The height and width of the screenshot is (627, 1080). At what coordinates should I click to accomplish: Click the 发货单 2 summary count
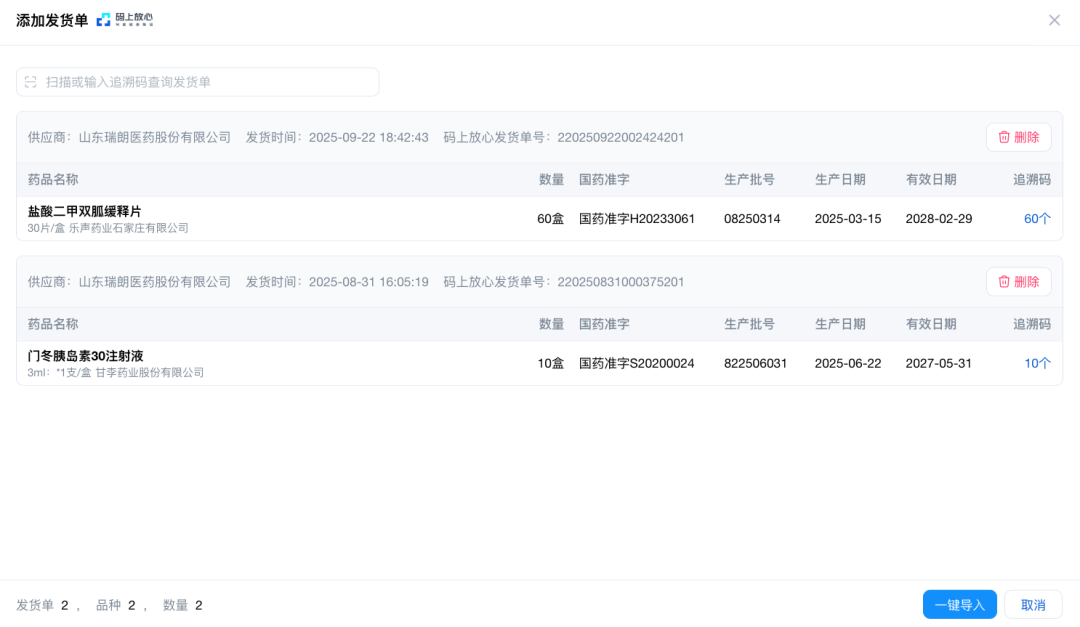pos(43,605)
